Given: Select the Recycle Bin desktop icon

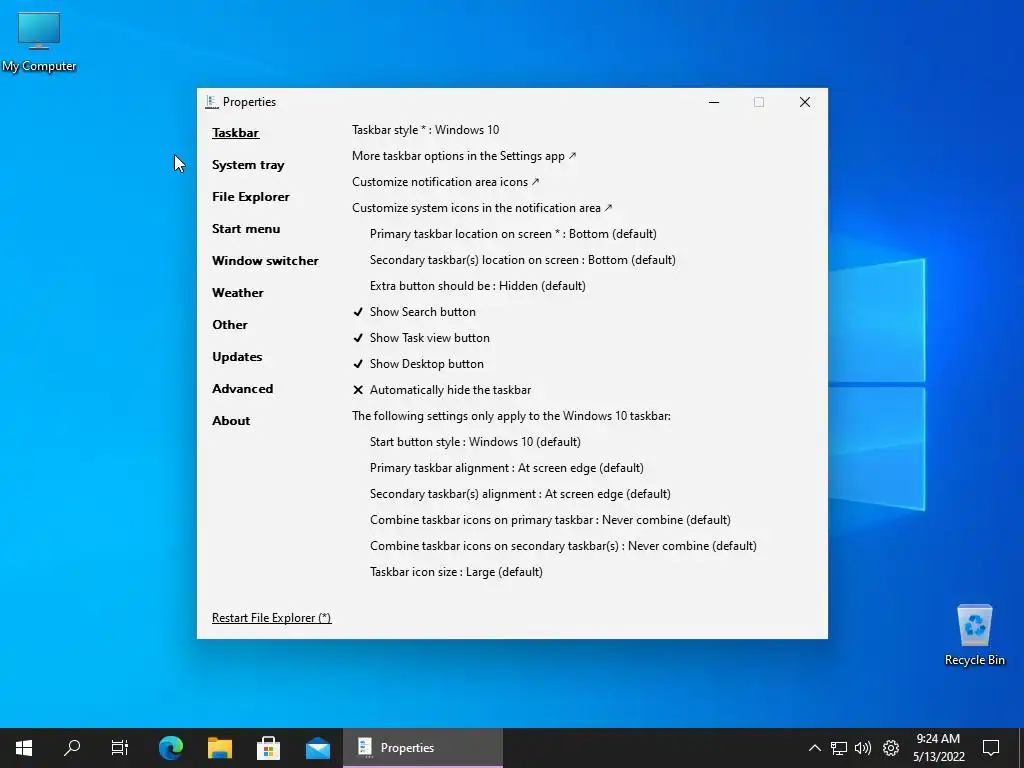Looking at the screenshot, I should pyautogui.click(x=974, y=635).
